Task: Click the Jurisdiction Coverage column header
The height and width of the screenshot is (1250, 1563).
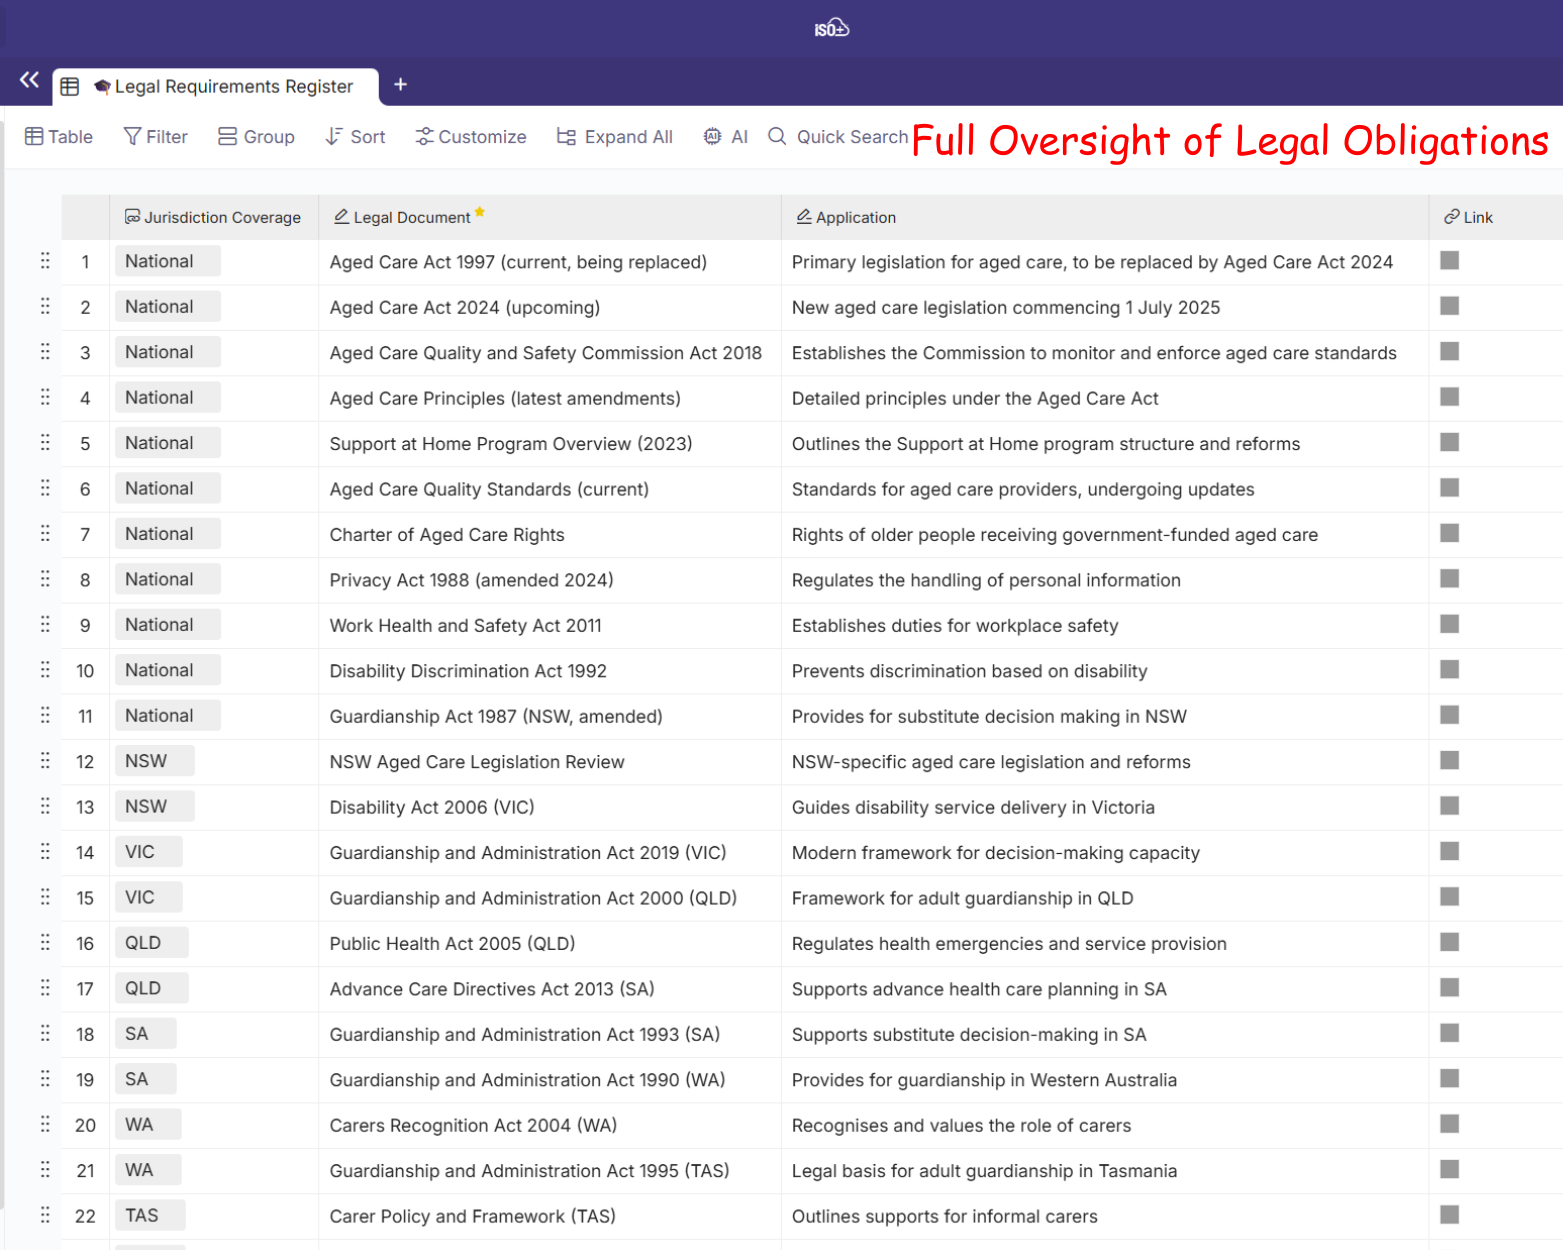Action: click(213, 217)
